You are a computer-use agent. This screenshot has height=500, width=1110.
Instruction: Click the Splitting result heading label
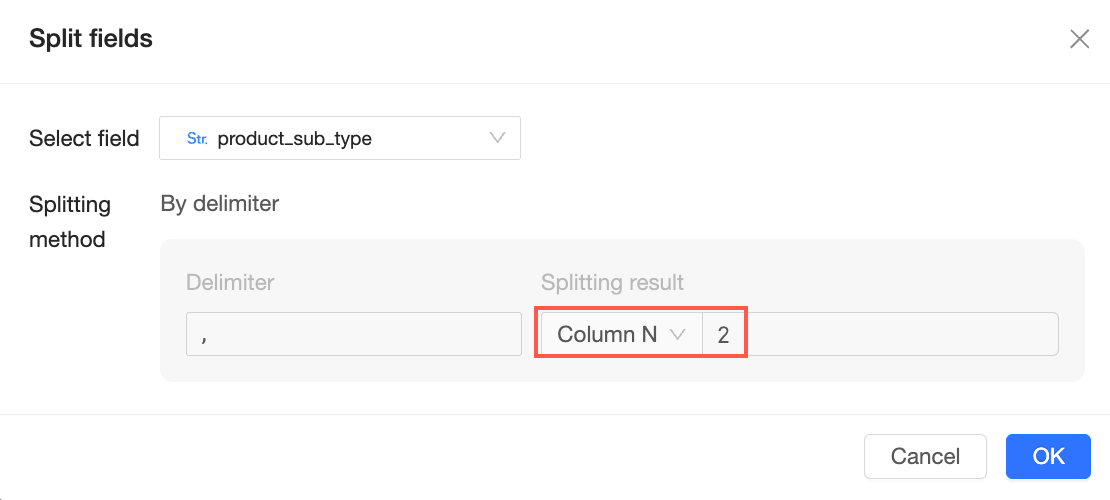tap(612, 282)
